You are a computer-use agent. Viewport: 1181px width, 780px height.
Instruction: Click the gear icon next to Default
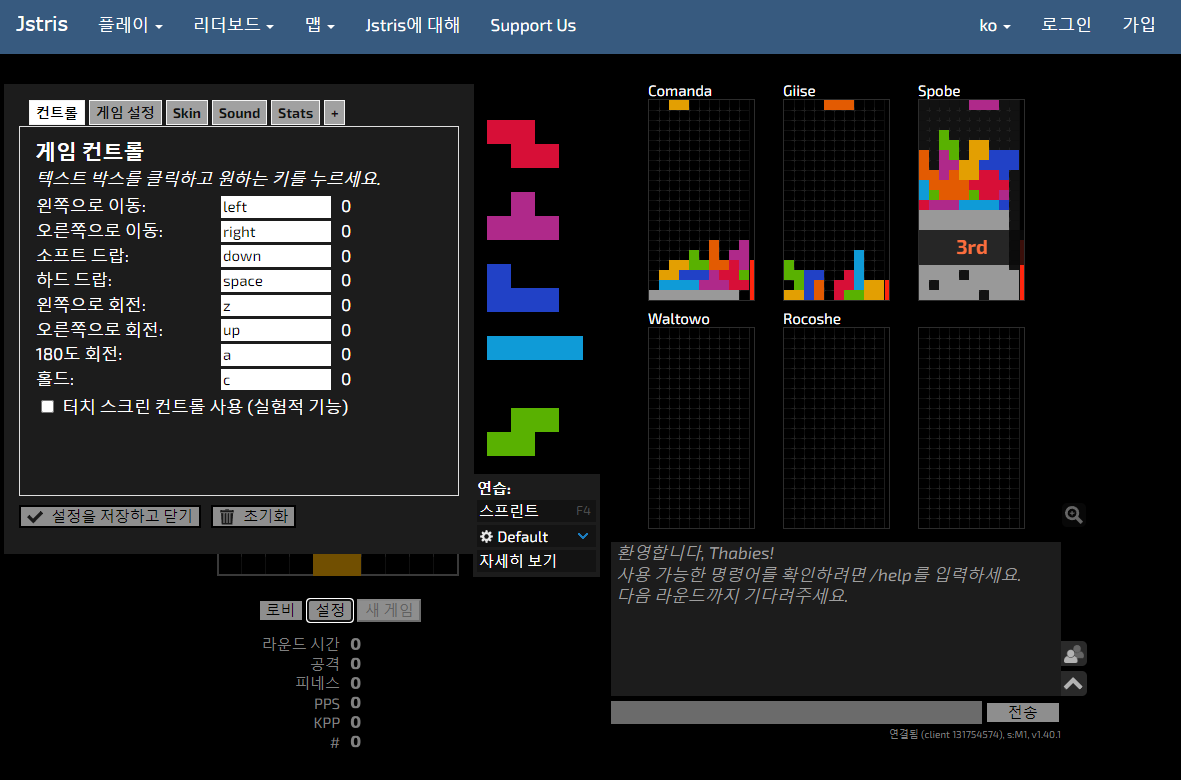coord(487,537)
